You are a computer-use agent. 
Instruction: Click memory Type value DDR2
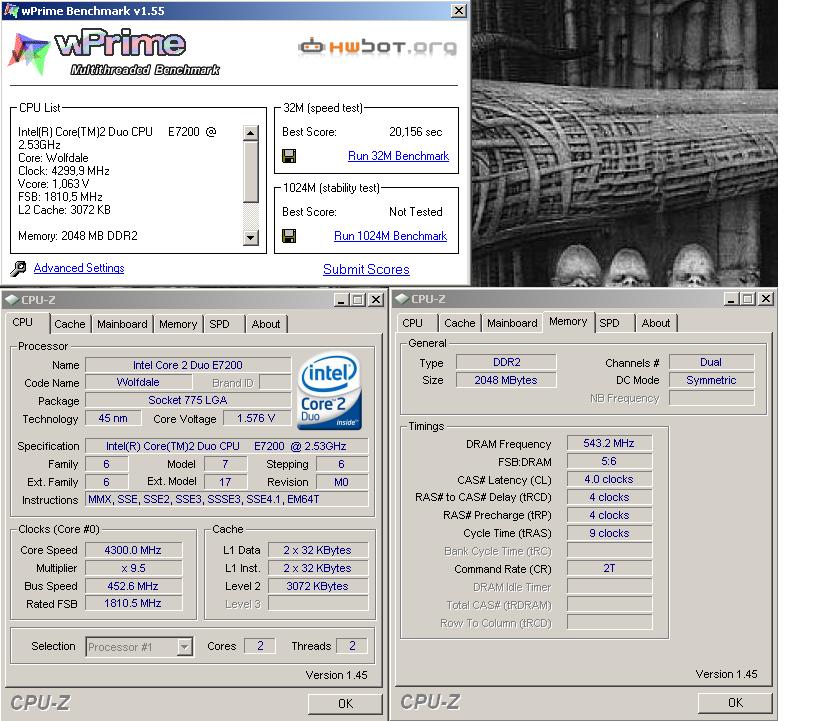(506, 362)
